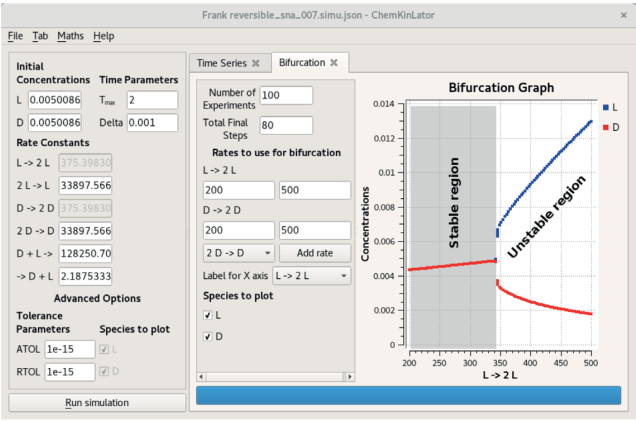Viewport: 636px width, 421px height.
Task: Open the '2 D -> D' rate dropdown
Action: 236,253
